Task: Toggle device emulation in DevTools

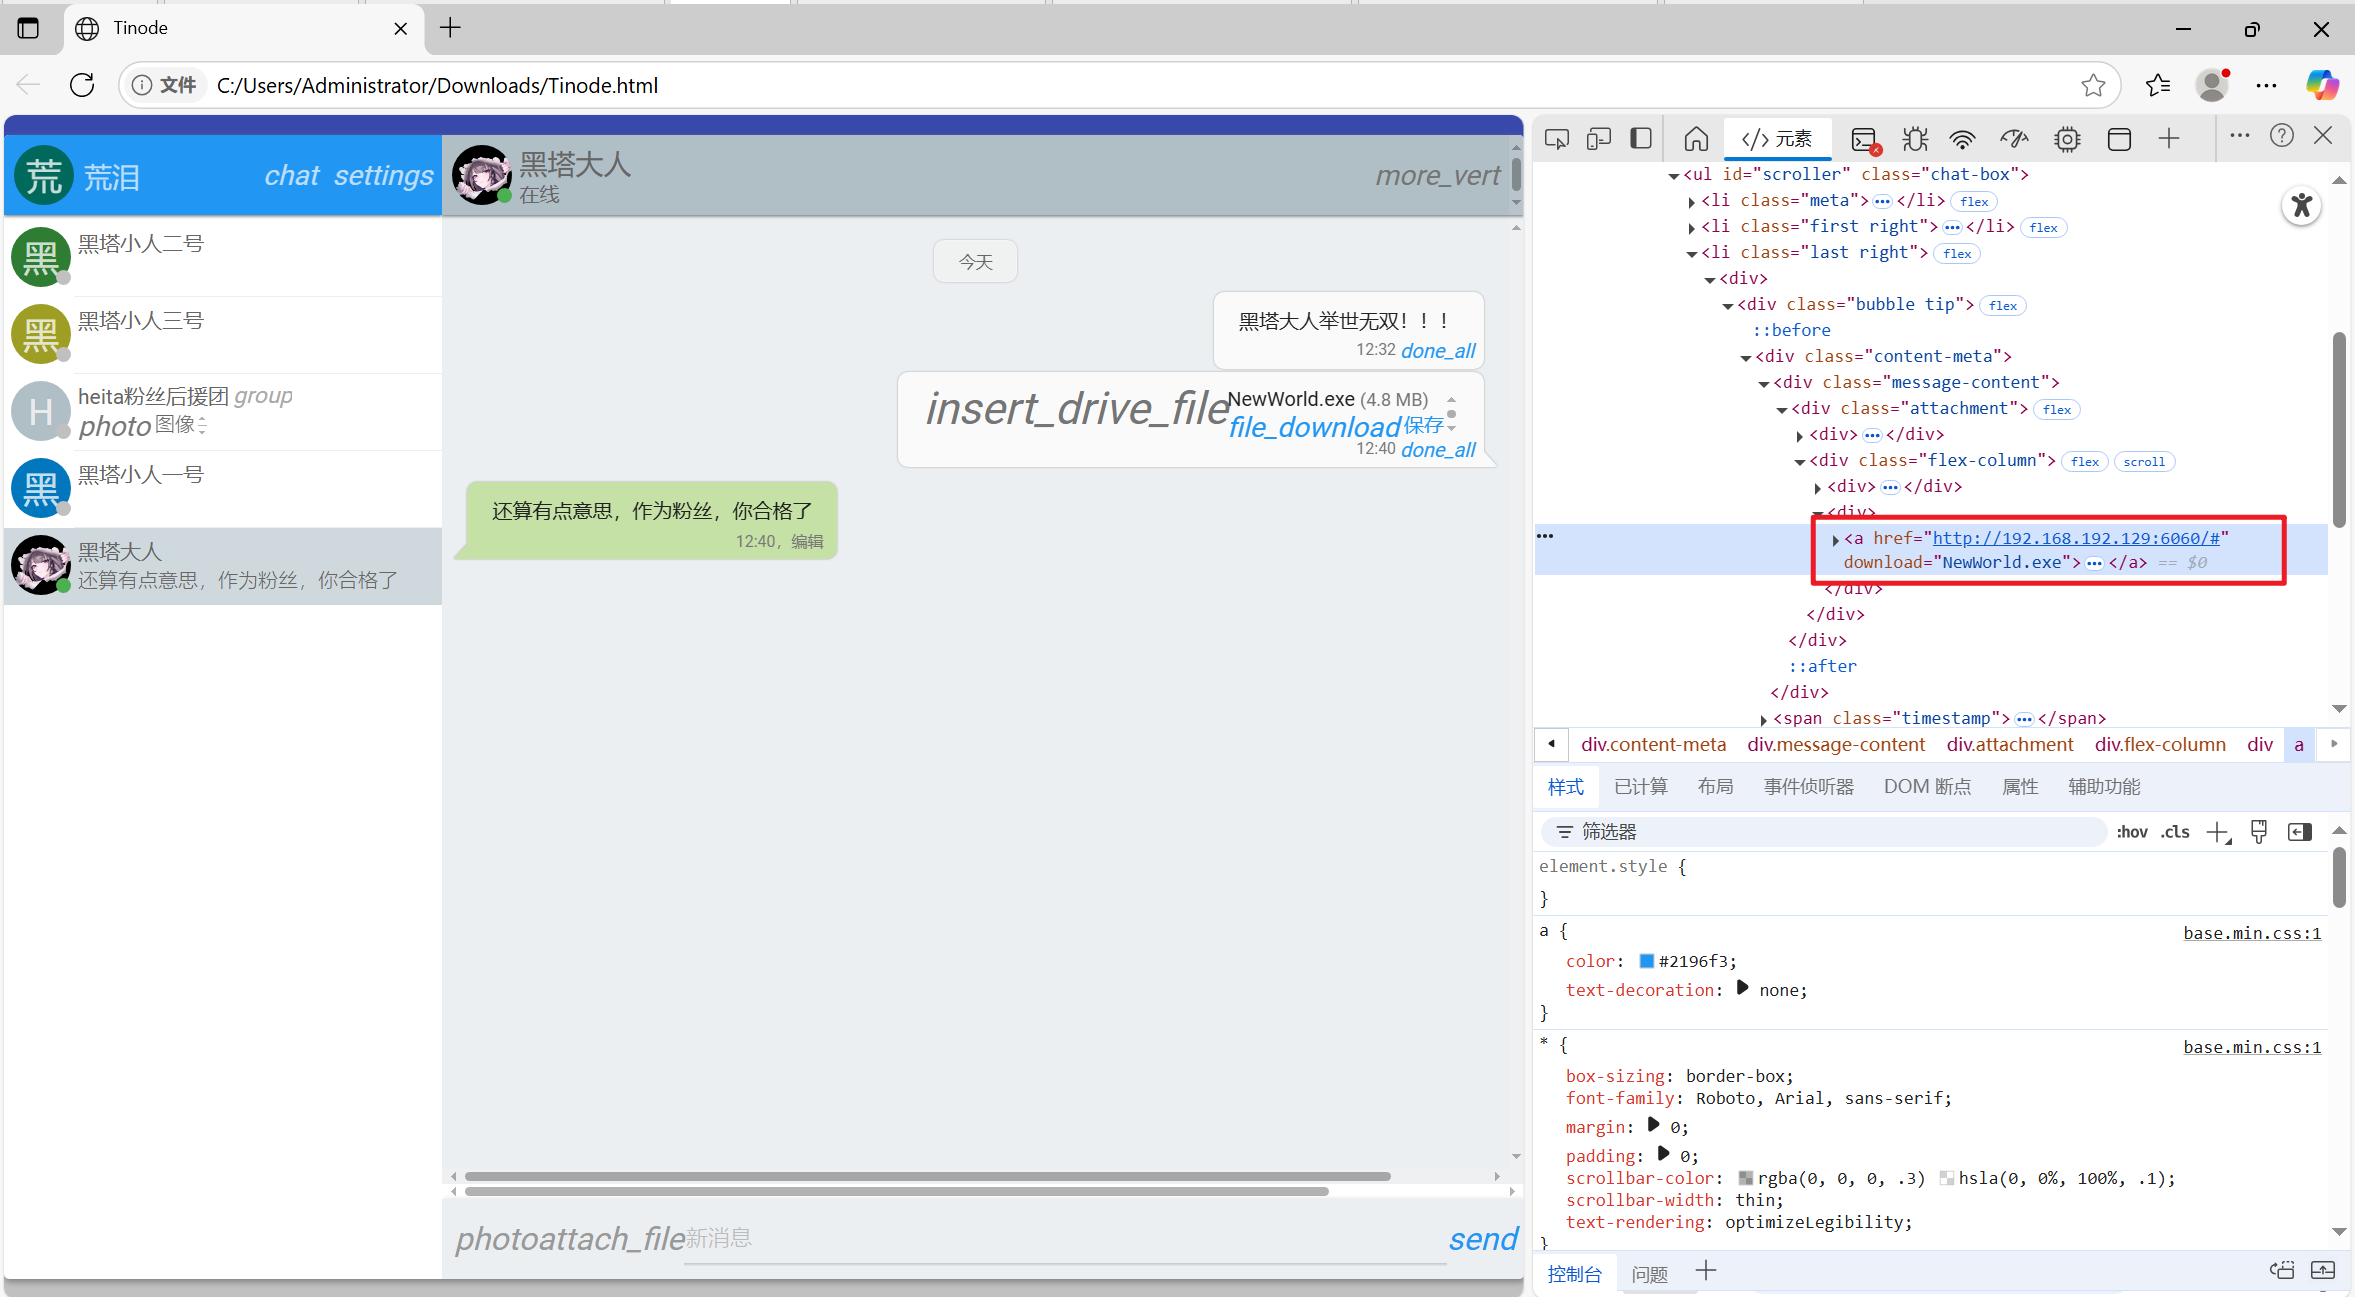Action: [1598, 139]
